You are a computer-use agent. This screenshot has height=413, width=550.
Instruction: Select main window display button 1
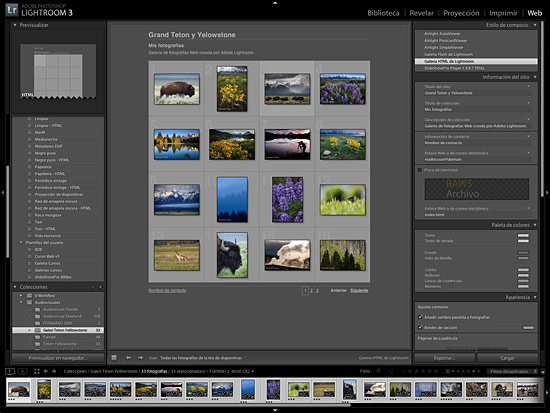(x=10, y=371)
